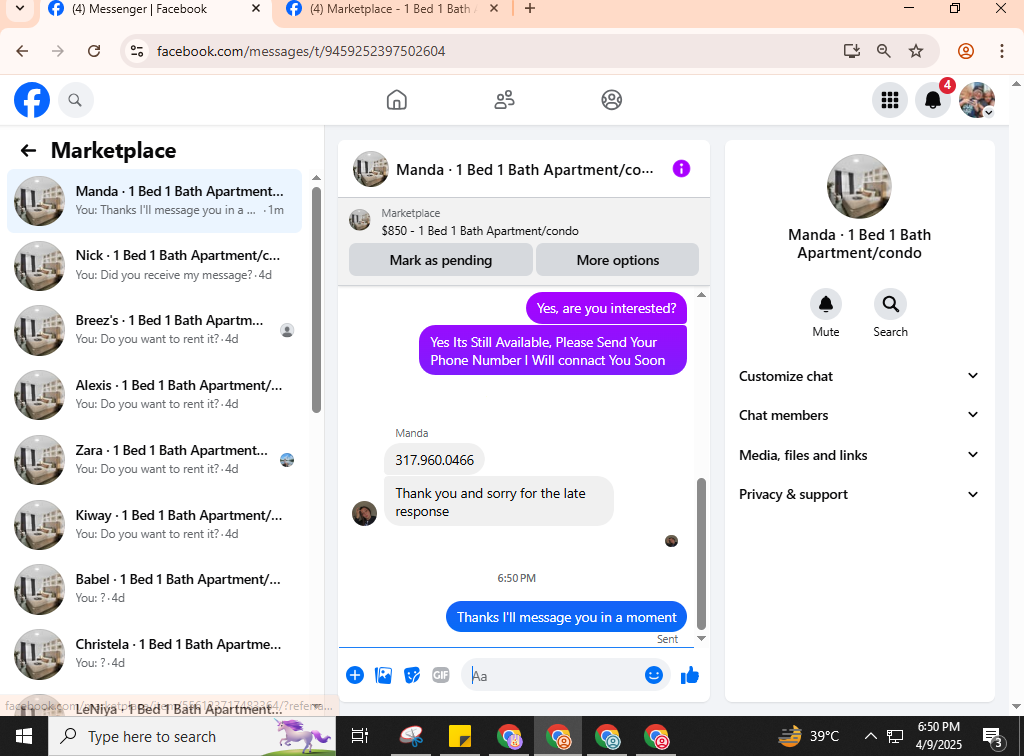
Task: Open the Friends icon in top navigation
Action: 504,100
